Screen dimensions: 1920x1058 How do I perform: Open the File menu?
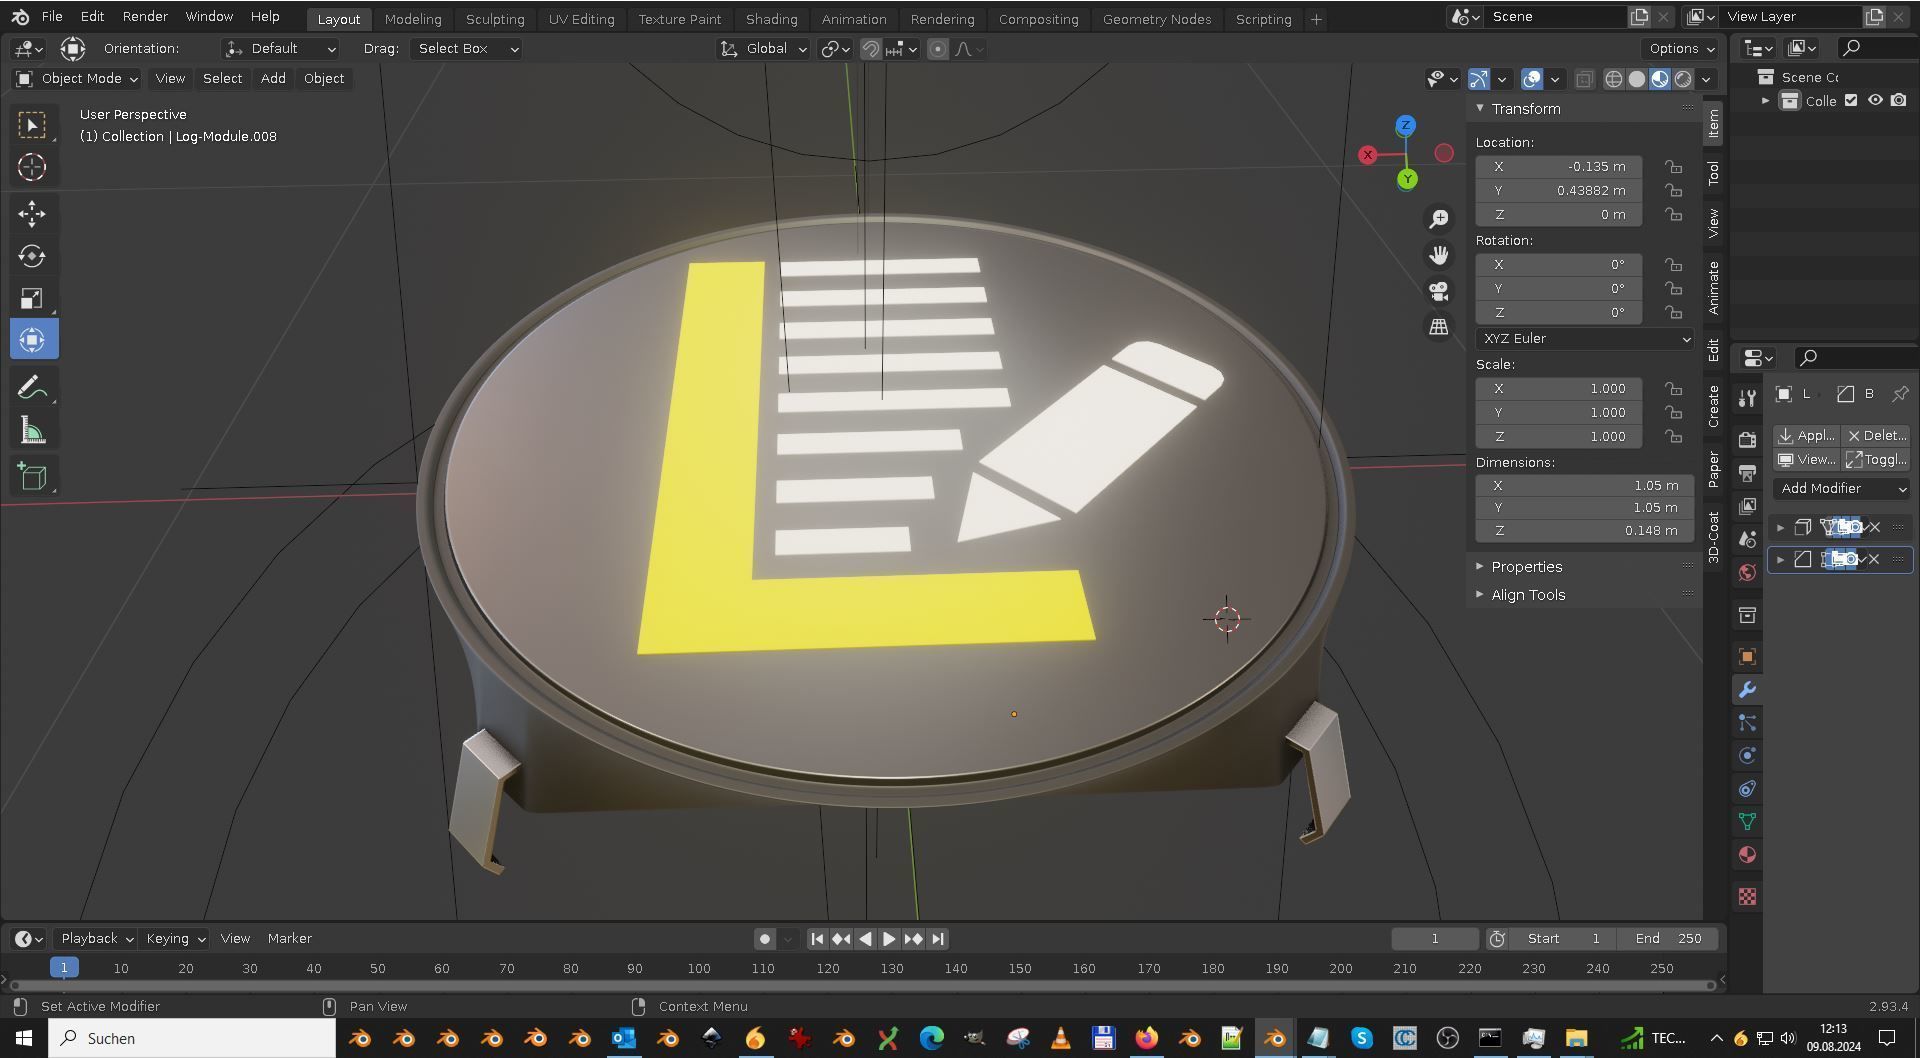point(52,17)
